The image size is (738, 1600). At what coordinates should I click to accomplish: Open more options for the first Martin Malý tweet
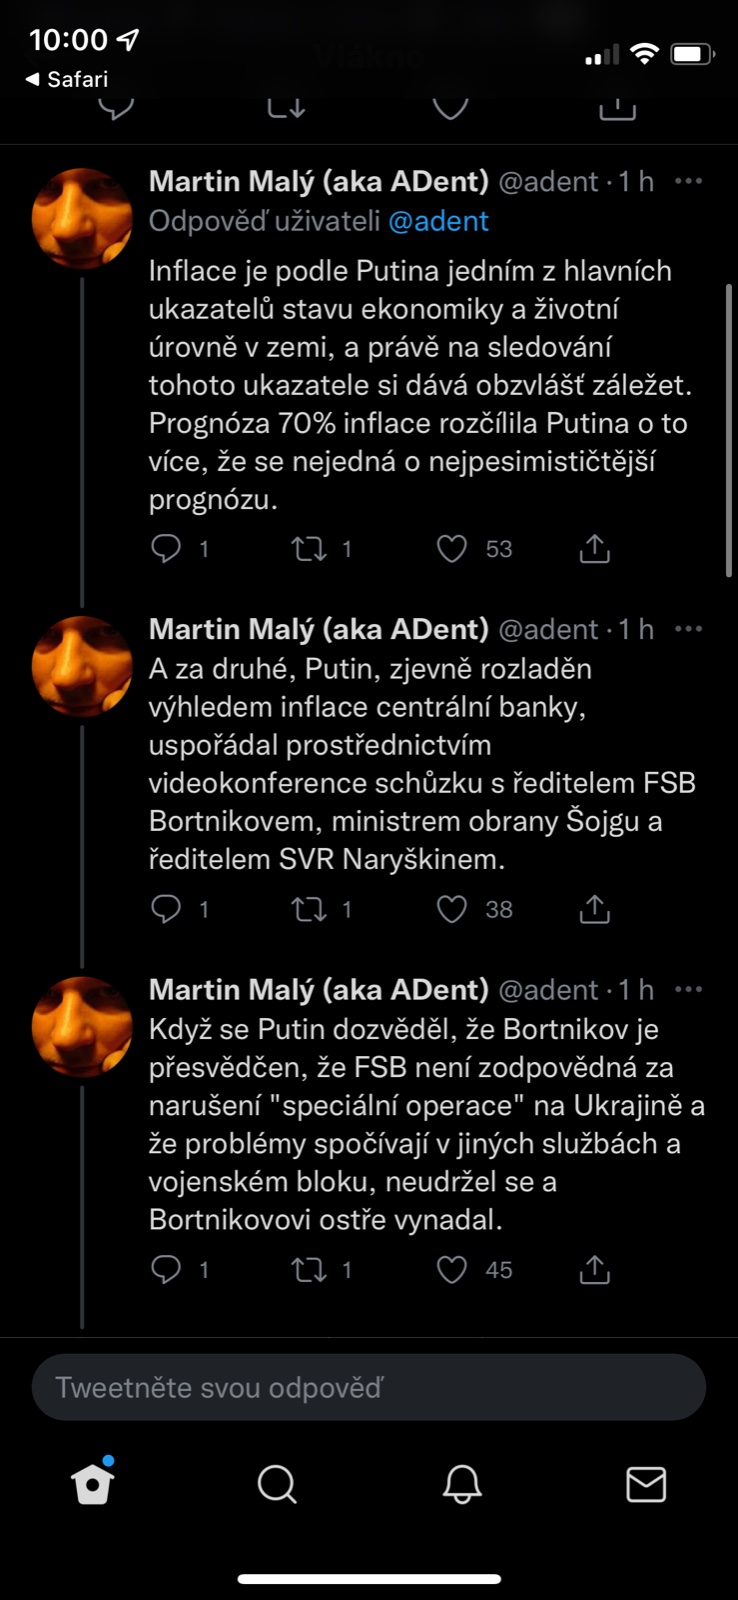click(x=689, y=181)
